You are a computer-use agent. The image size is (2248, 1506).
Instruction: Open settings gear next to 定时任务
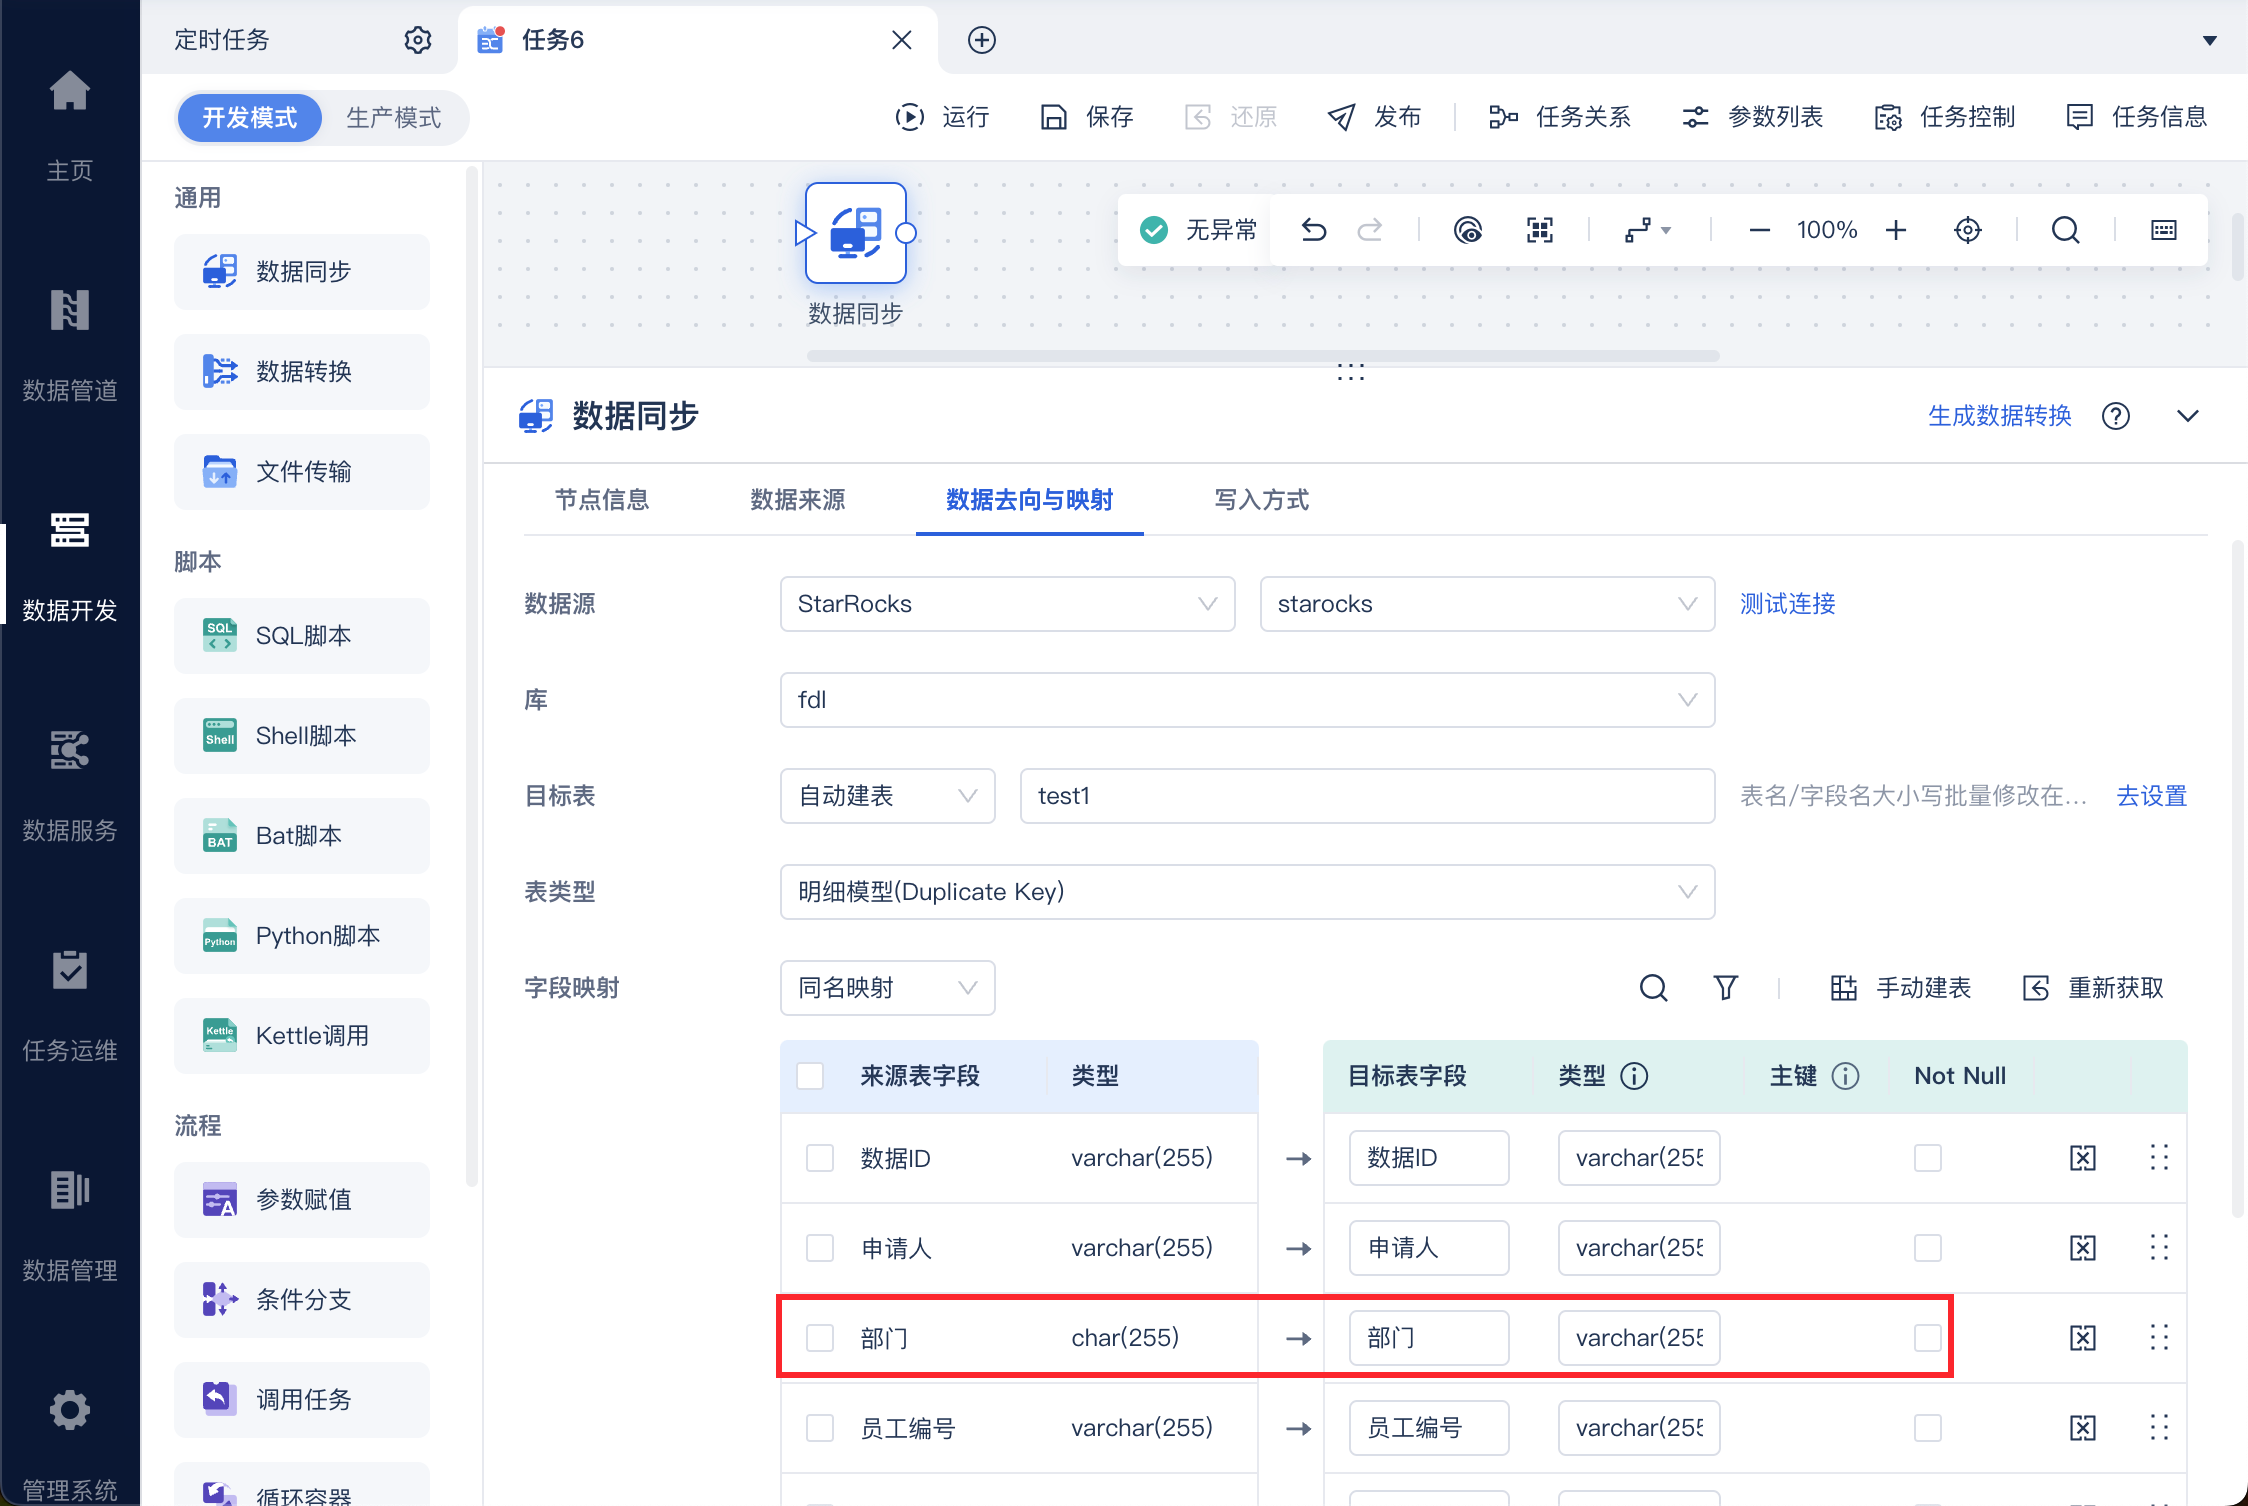coord(417,40)
